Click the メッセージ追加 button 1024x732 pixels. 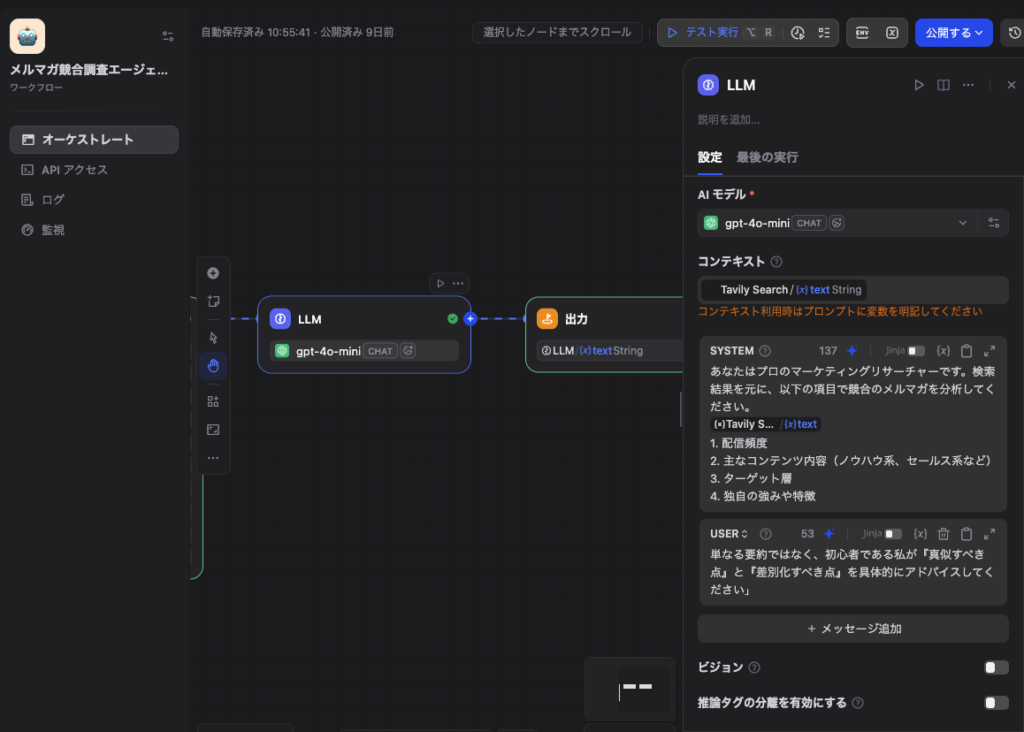point(853,629)
